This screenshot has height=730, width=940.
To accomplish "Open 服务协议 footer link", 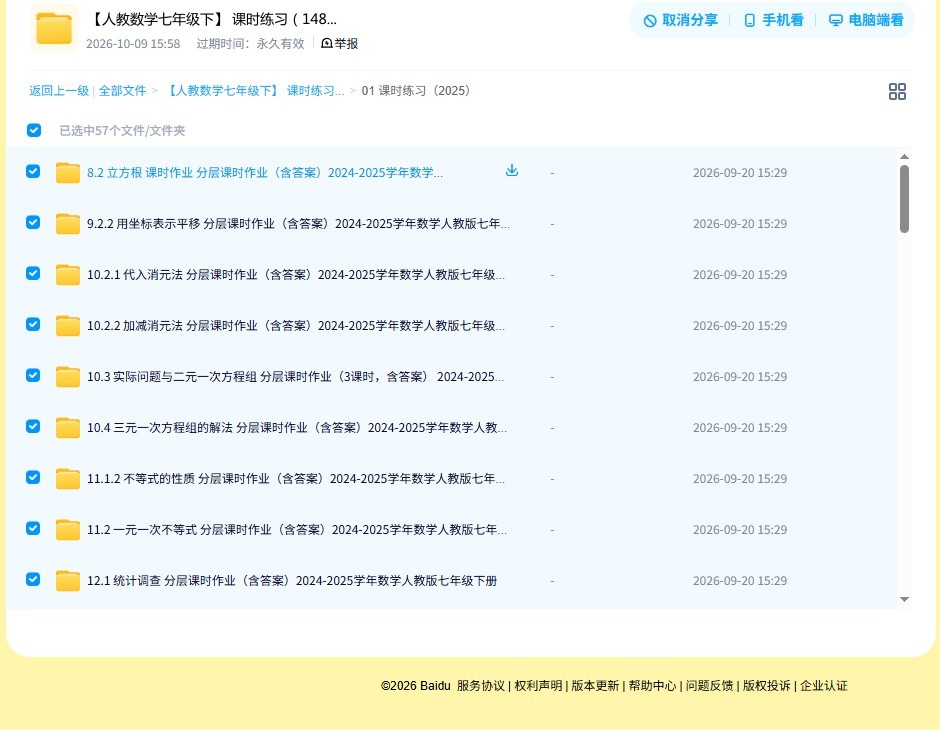I will pos(481,686).
